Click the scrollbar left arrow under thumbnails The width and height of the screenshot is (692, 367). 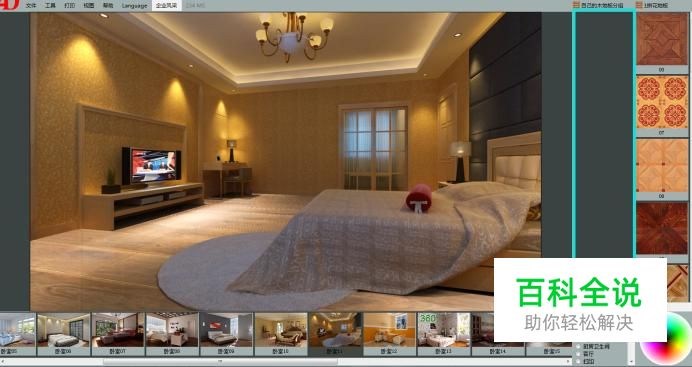[4, 362]
